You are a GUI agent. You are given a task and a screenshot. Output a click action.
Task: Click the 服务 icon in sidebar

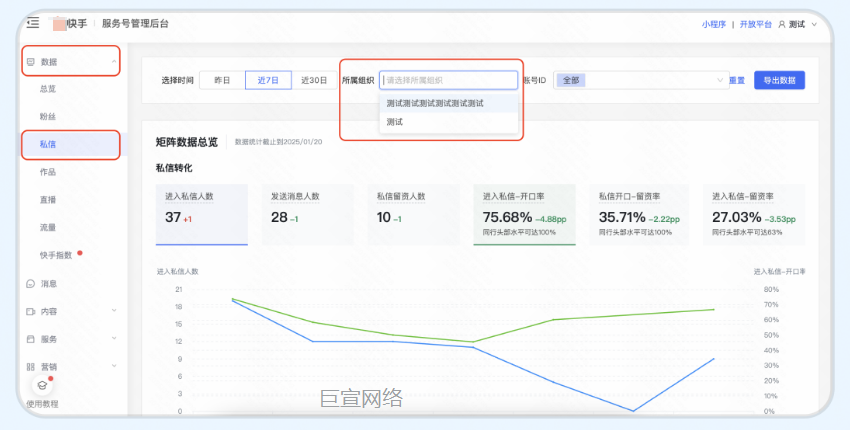click(31, 339)
